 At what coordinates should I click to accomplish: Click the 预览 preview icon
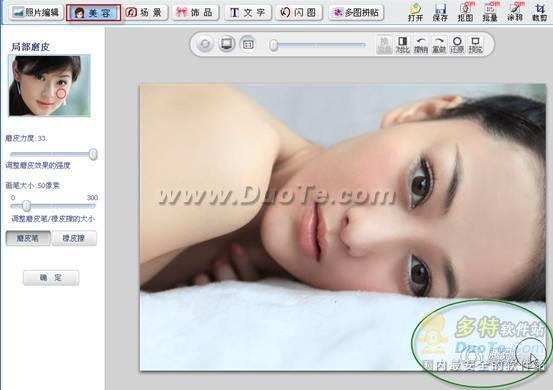pos(475,45)
